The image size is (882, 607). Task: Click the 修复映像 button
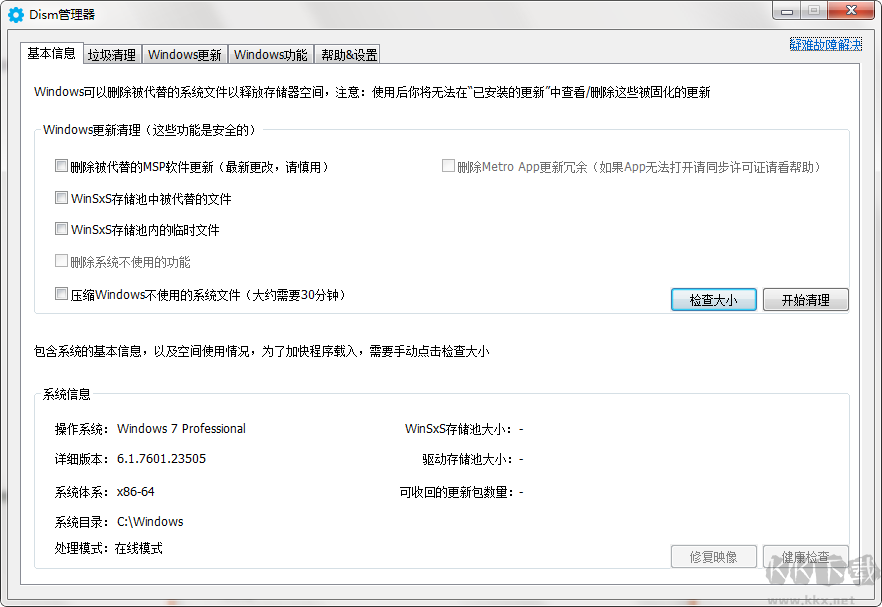click(x=713, y=557)
